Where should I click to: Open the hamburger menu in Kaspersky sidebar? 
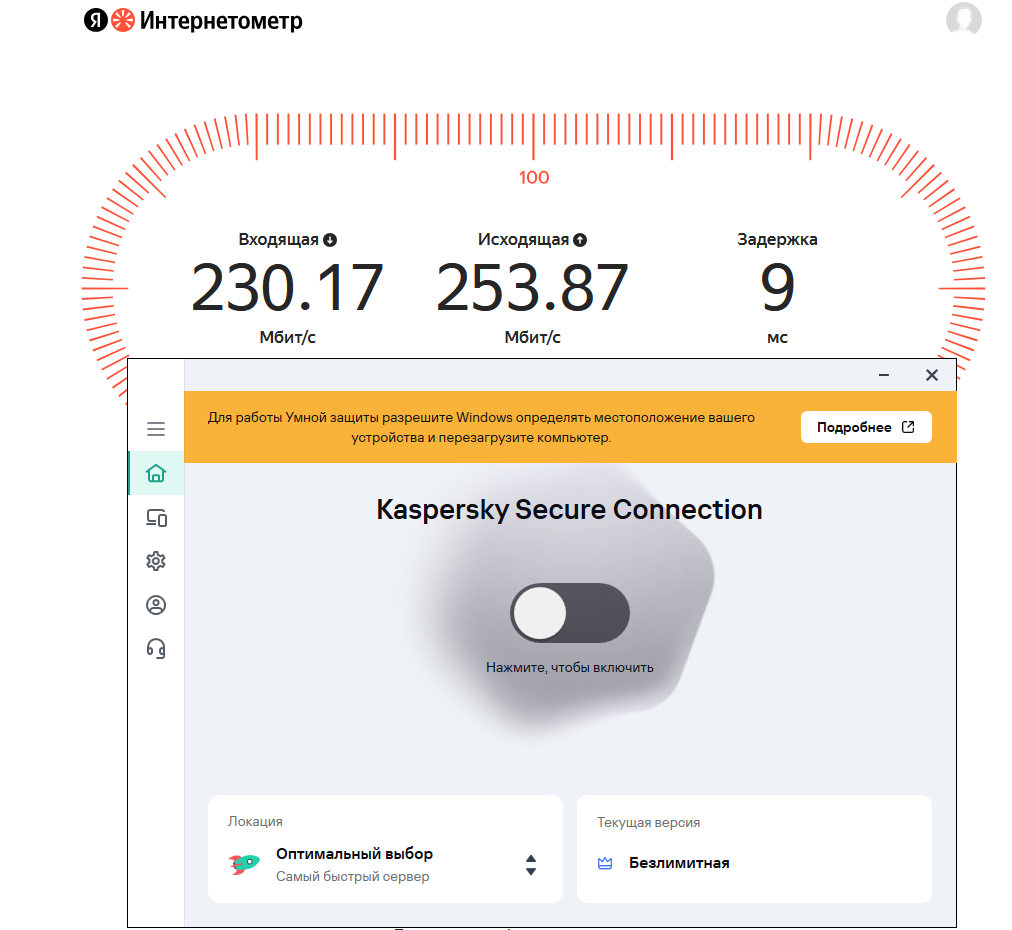pyautogui.click(x=156, y=429)
